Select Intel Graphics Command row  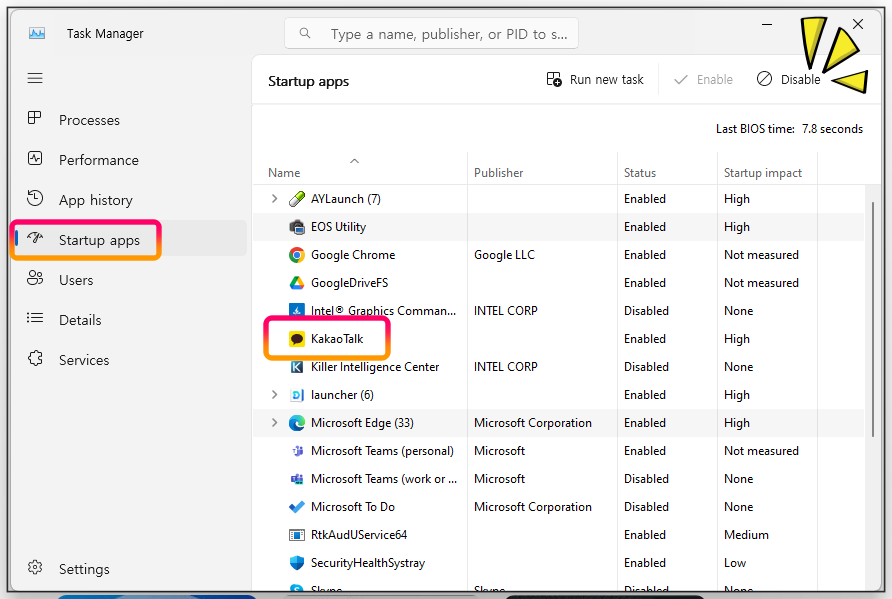pos(558,311)
